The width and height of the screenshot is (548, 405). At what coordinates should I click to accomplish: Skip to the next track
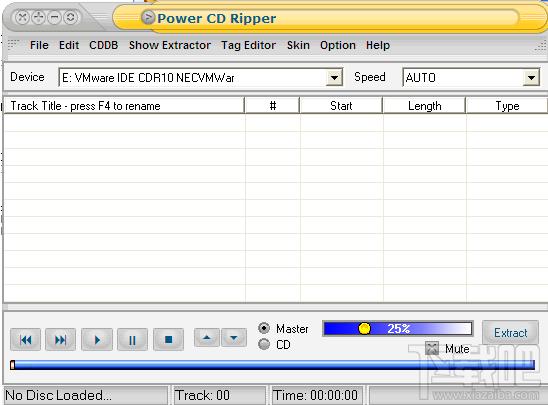[x=60, y=339]
